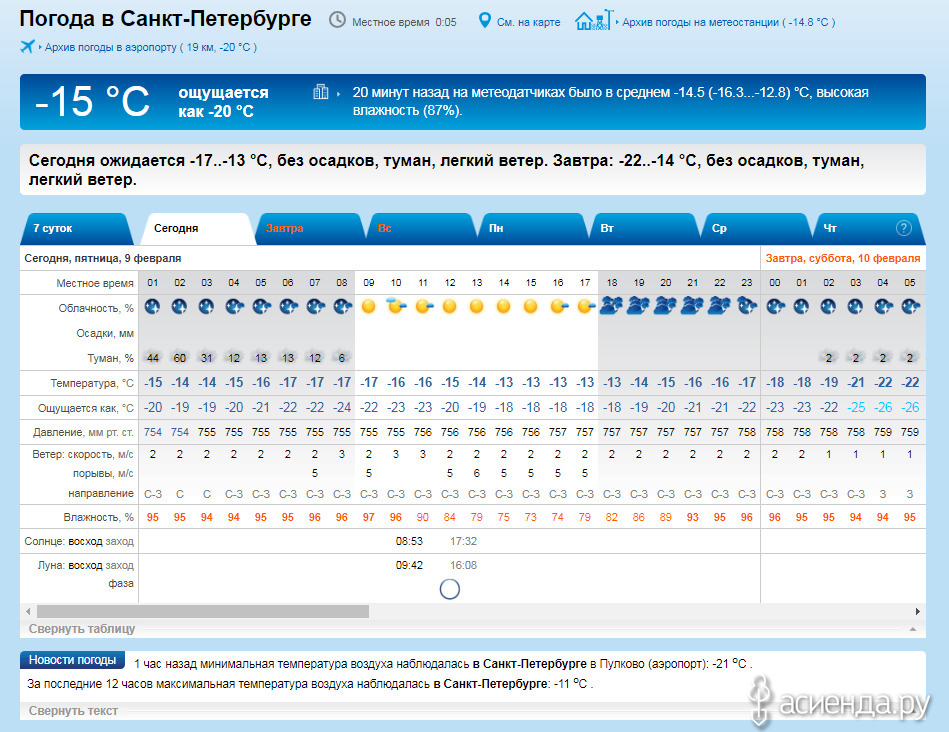Click moonrise time 09:42
The height and width of the screenshot is (732, 949).
click(409, 565)
